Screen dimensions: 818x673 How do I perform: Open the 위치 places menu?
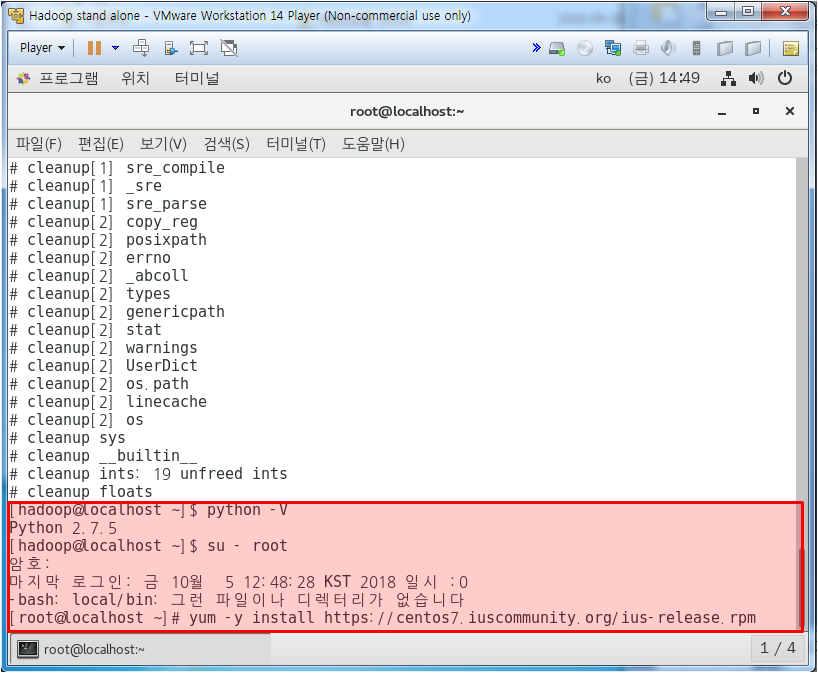(x=135, y=78)
